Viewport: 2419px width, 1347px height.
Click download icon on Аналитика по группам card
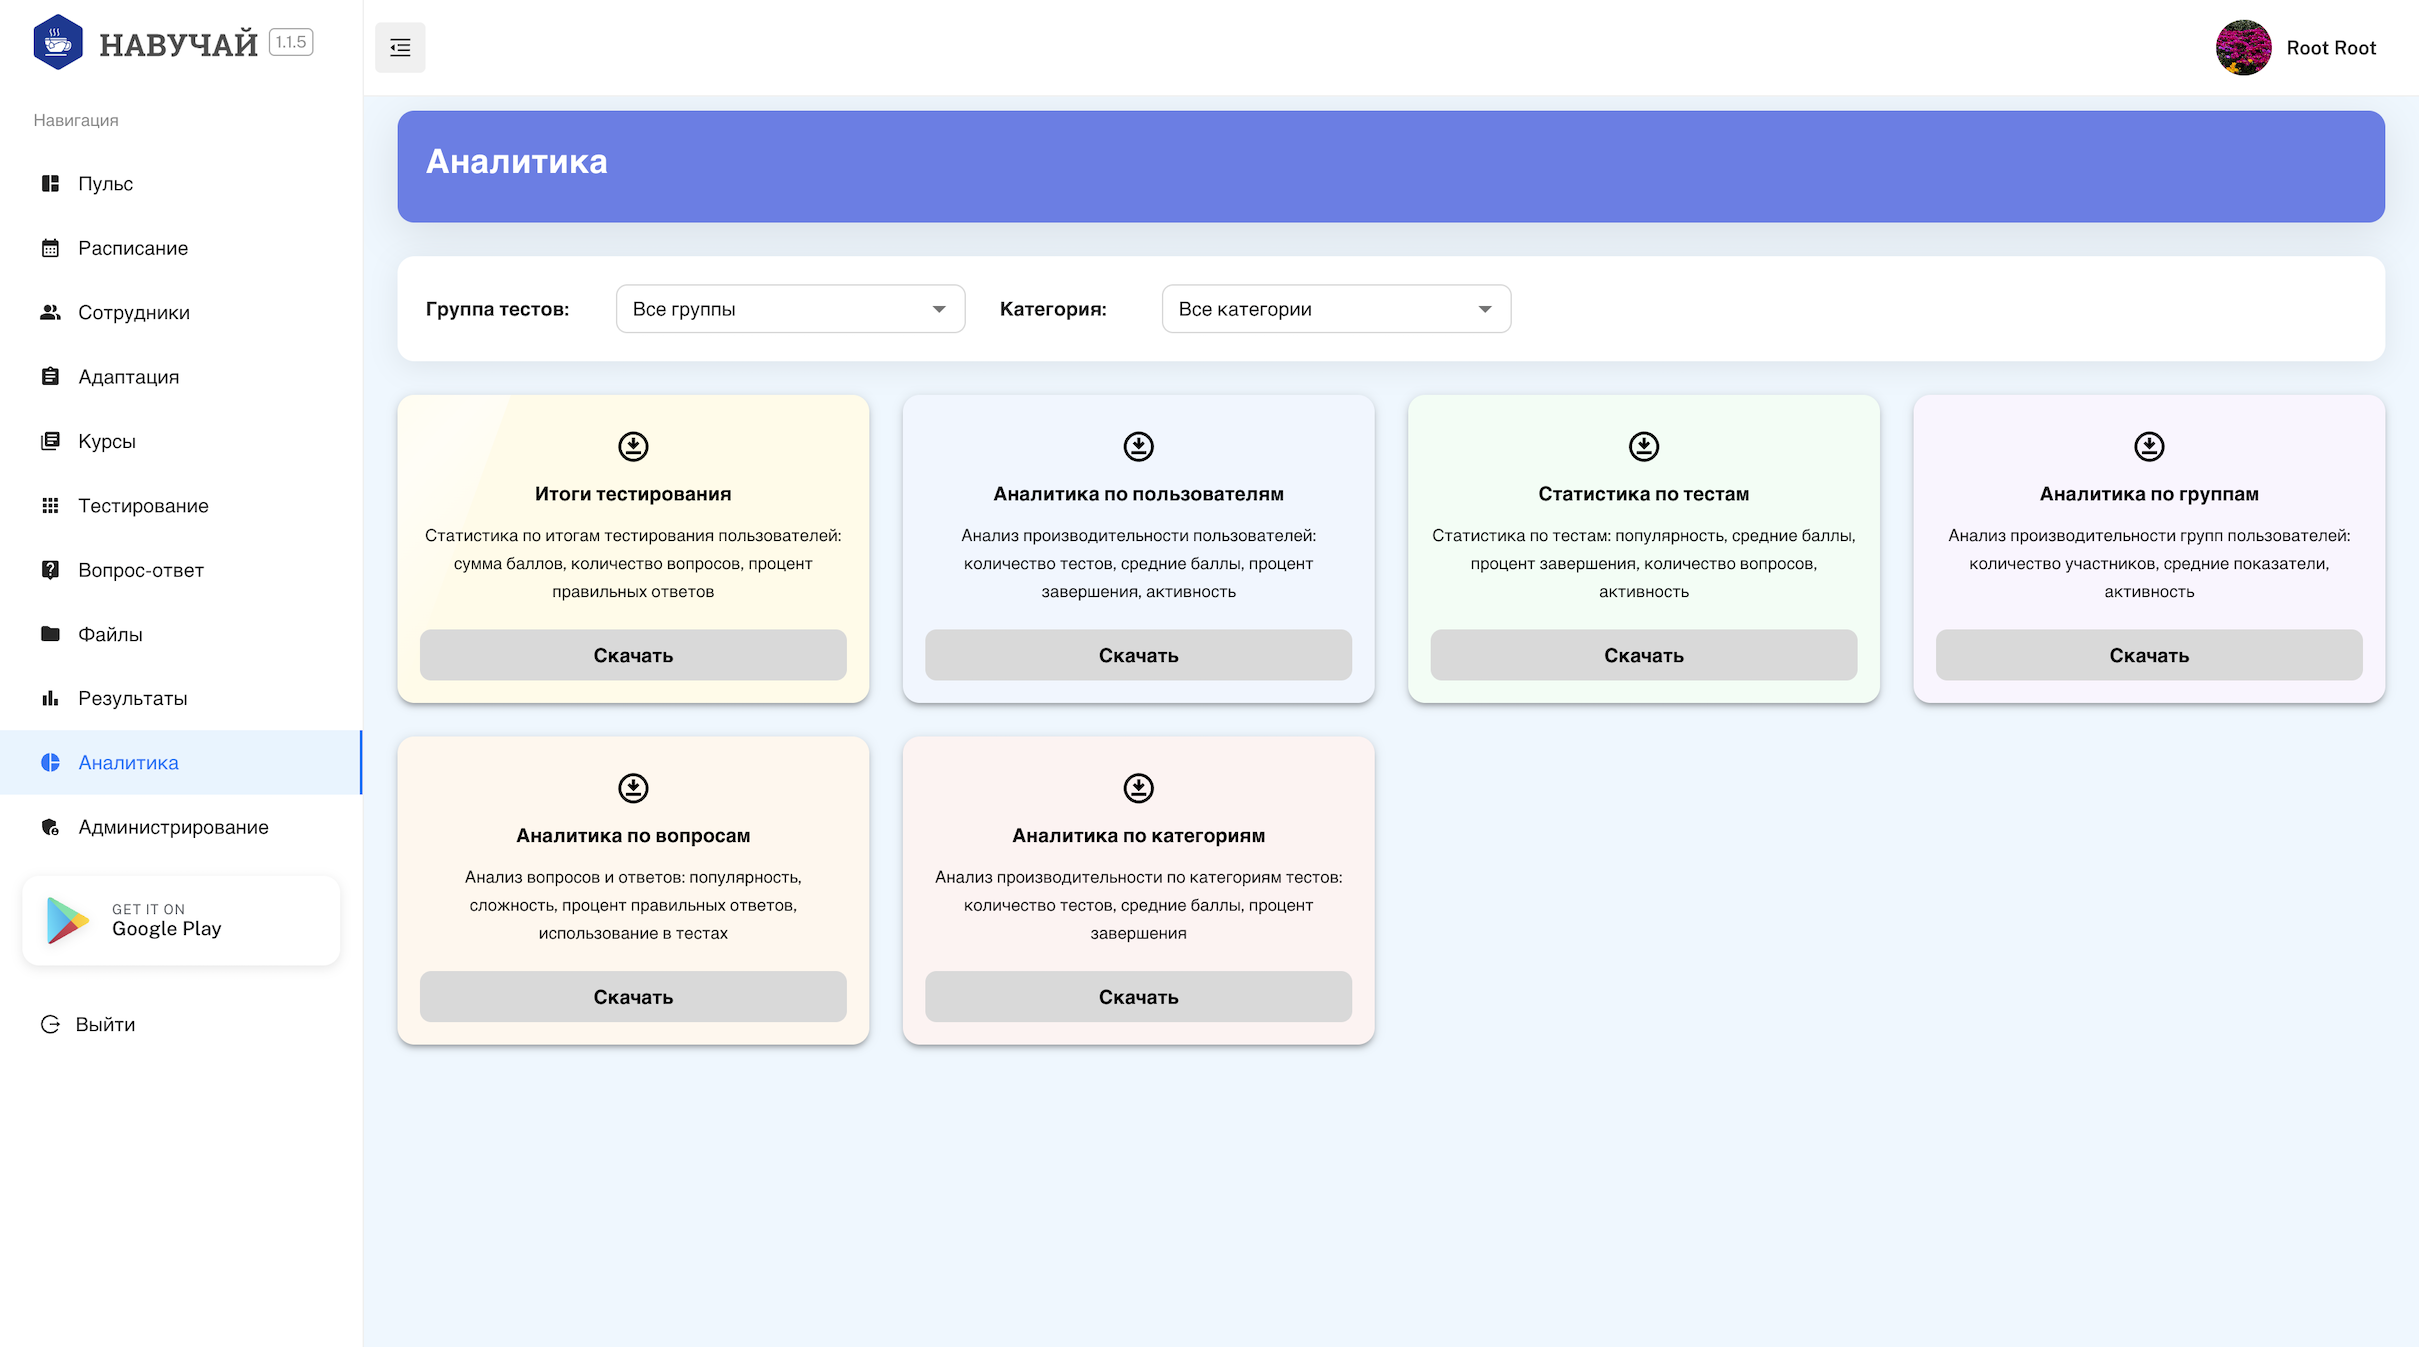[2149, 446]
